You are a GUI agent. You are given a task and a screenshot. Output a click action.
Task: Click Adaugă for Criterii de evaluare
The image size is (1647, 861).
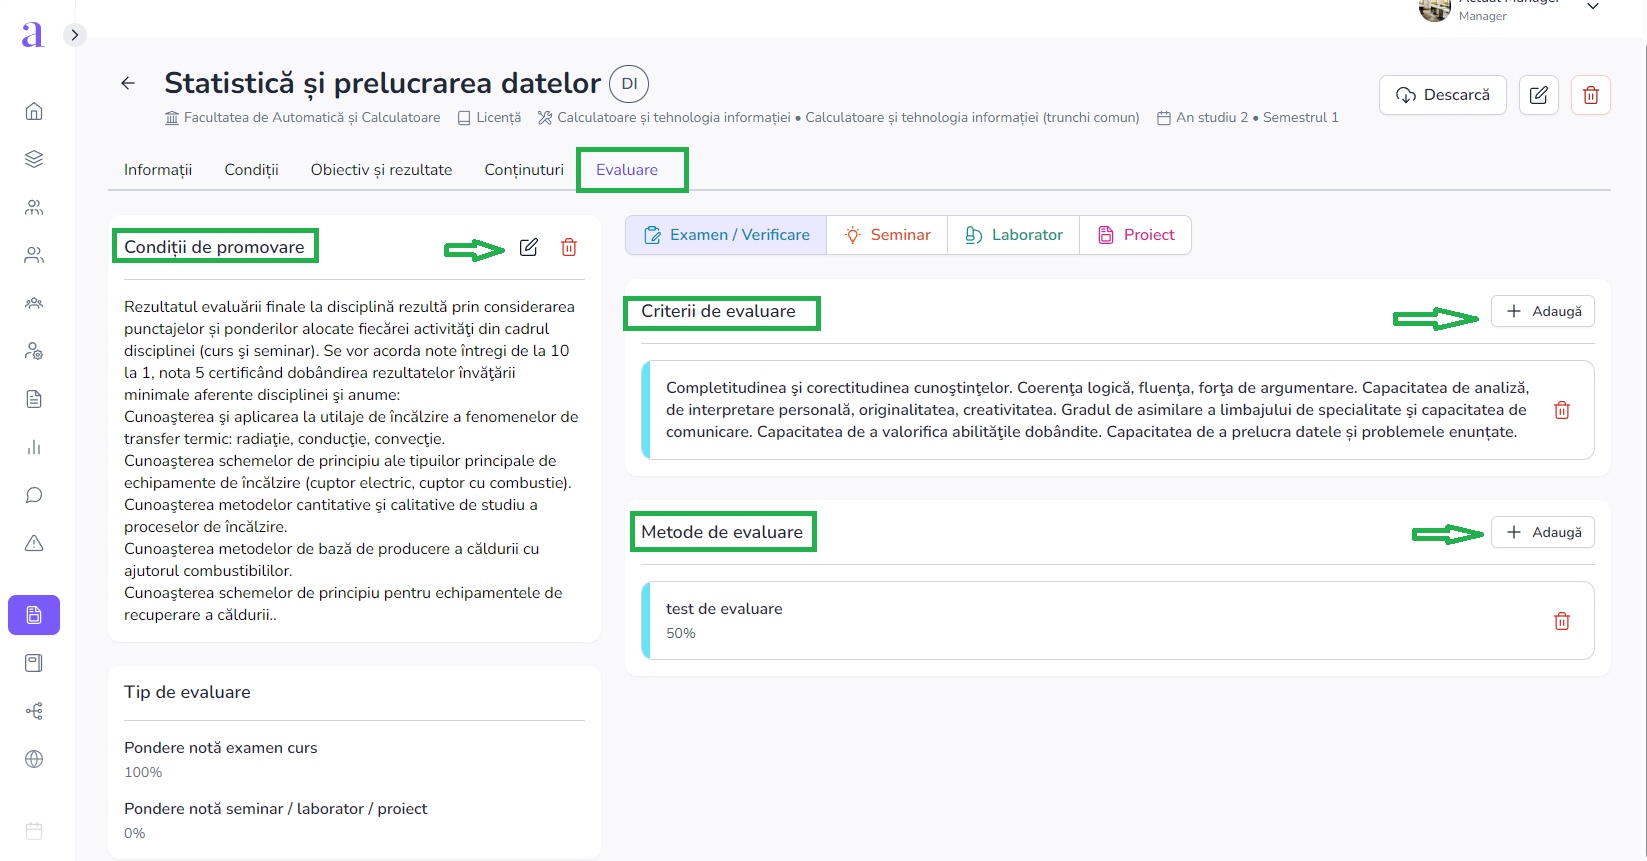[x=1542, y=311]
